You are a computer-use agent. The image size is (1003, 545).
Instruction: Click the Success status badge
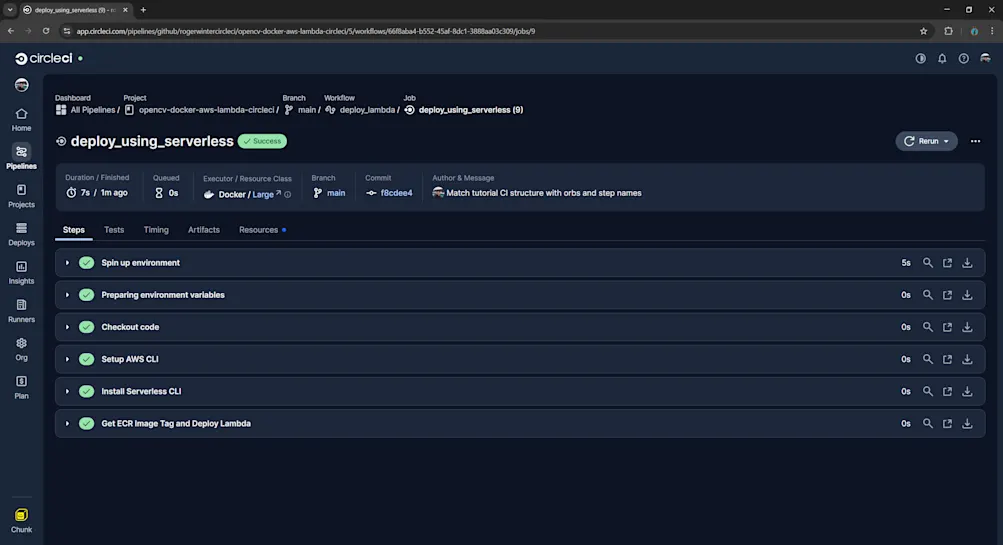(x=262, y=141)
